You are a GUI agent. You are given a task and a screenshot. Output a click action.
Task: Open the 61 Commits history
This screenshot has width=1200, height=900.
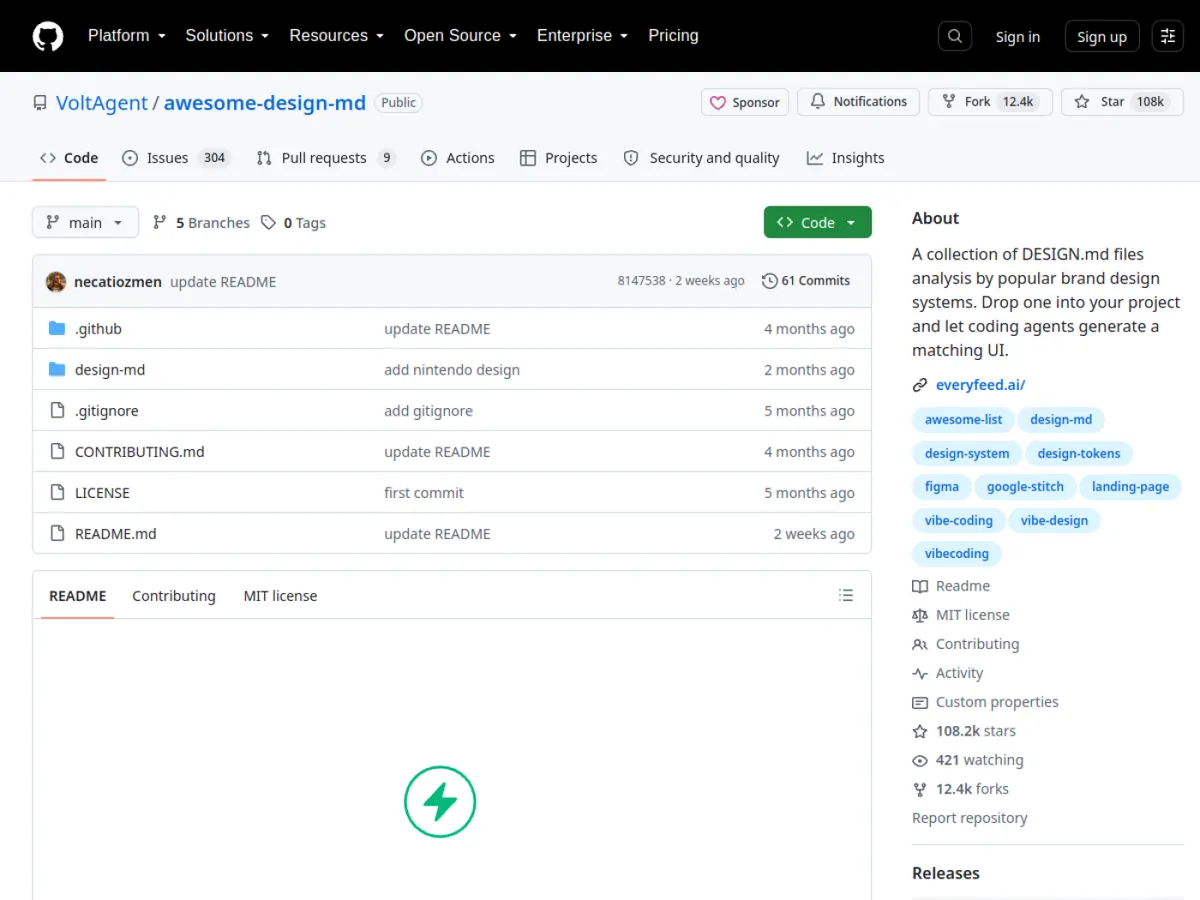(x=806, y=281)
